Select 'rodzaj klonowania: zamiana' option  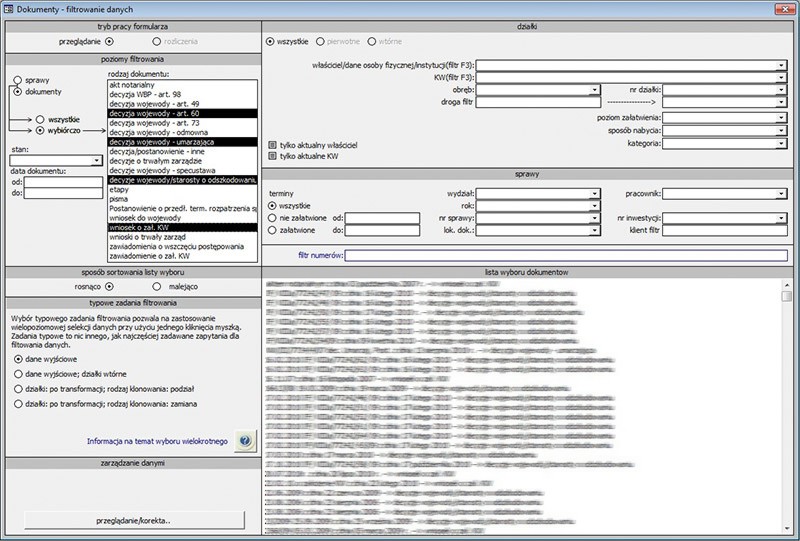click(18, 404)
